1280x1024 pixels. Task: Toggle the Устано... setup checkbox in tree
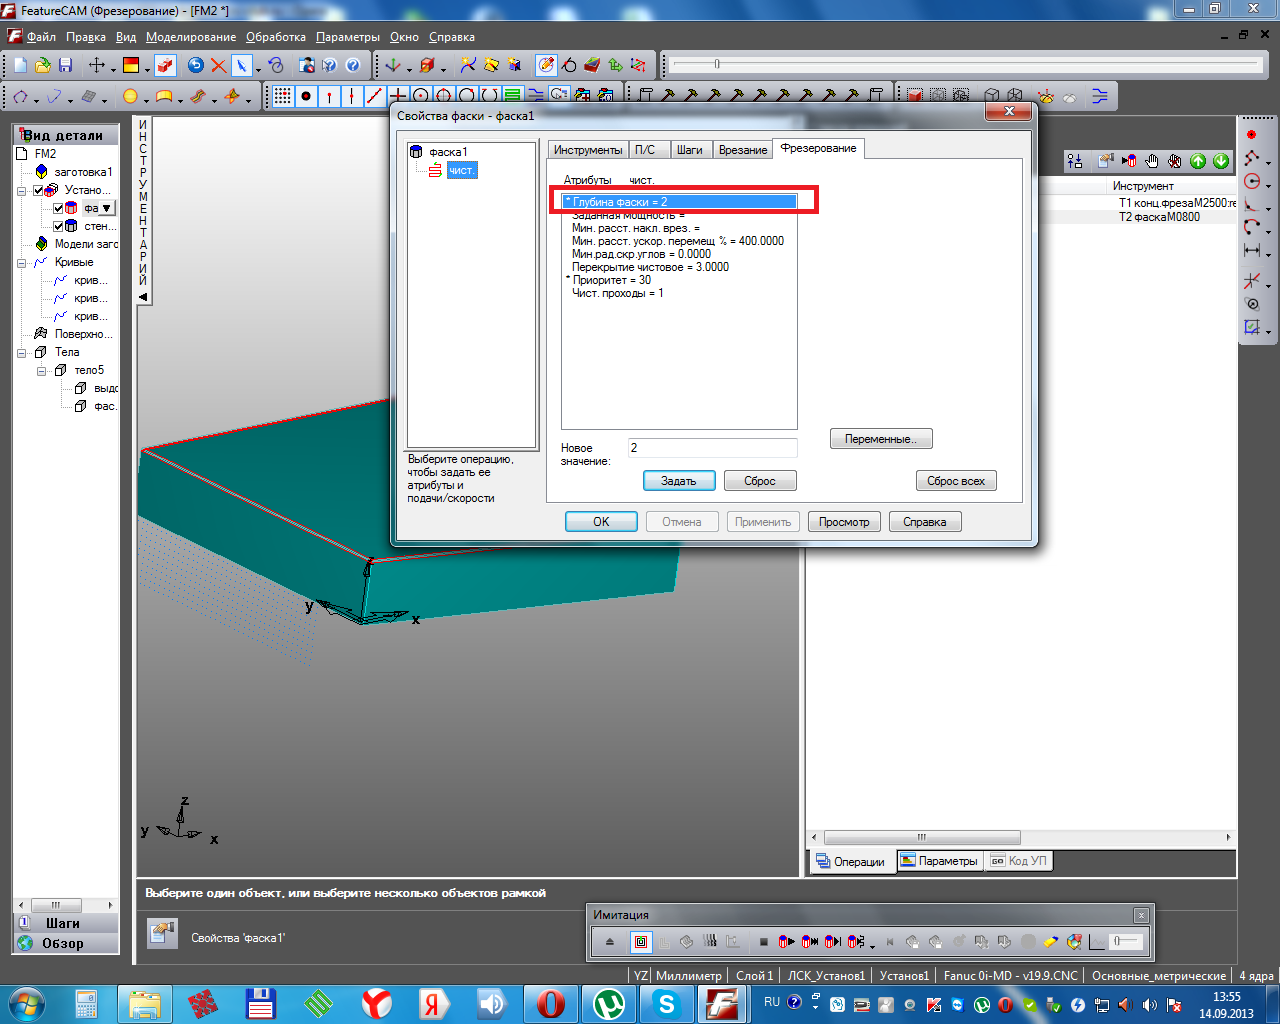pyautogui.click(x=39, y=190)
